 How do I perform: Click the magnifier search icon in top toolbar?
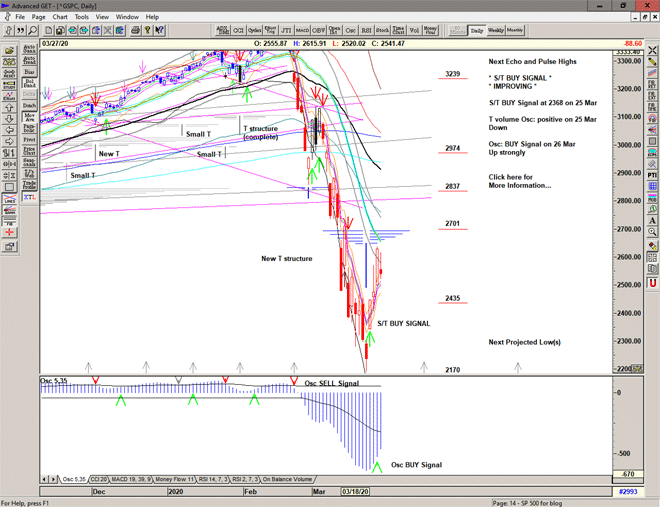32,30
